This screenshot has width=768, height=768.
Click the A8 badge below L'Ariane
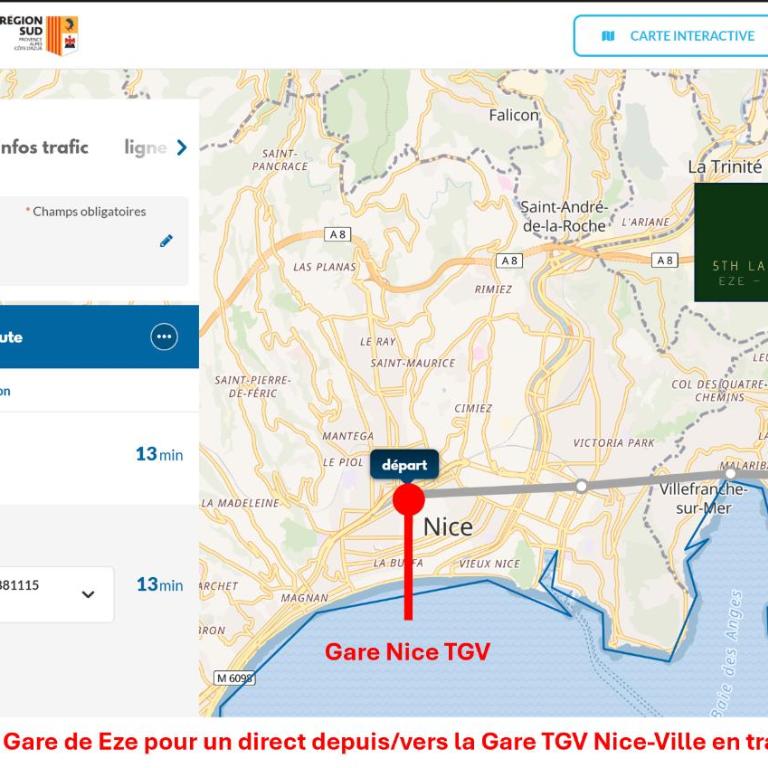(665, 260)
